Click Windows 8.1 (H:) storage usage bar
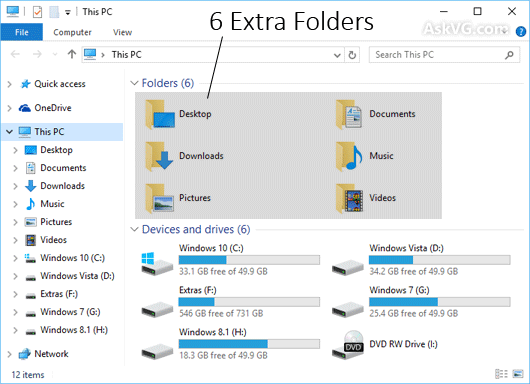530x384 pixels. (x=249, y=344)
